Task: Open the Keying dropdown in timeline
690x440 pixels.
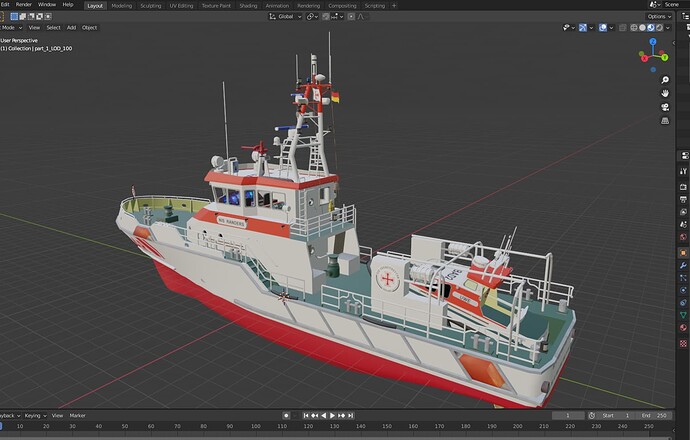Action: 35,415
